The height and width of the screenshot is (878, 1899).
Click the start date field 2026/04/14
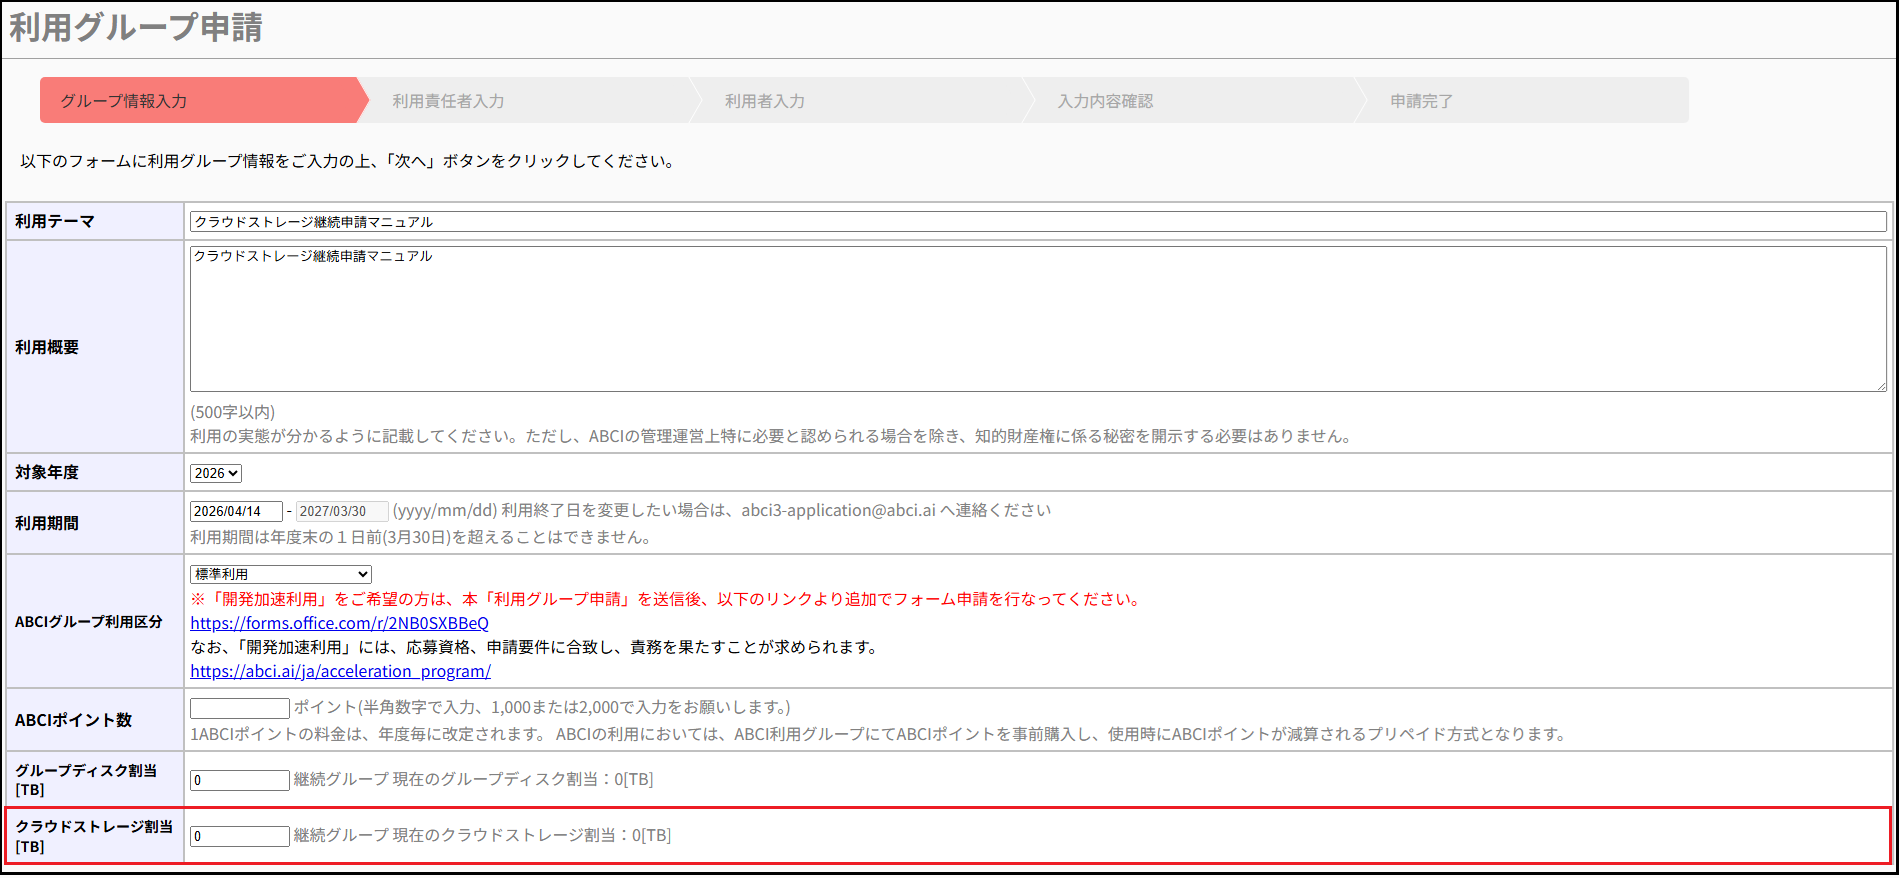pos(236,512)
